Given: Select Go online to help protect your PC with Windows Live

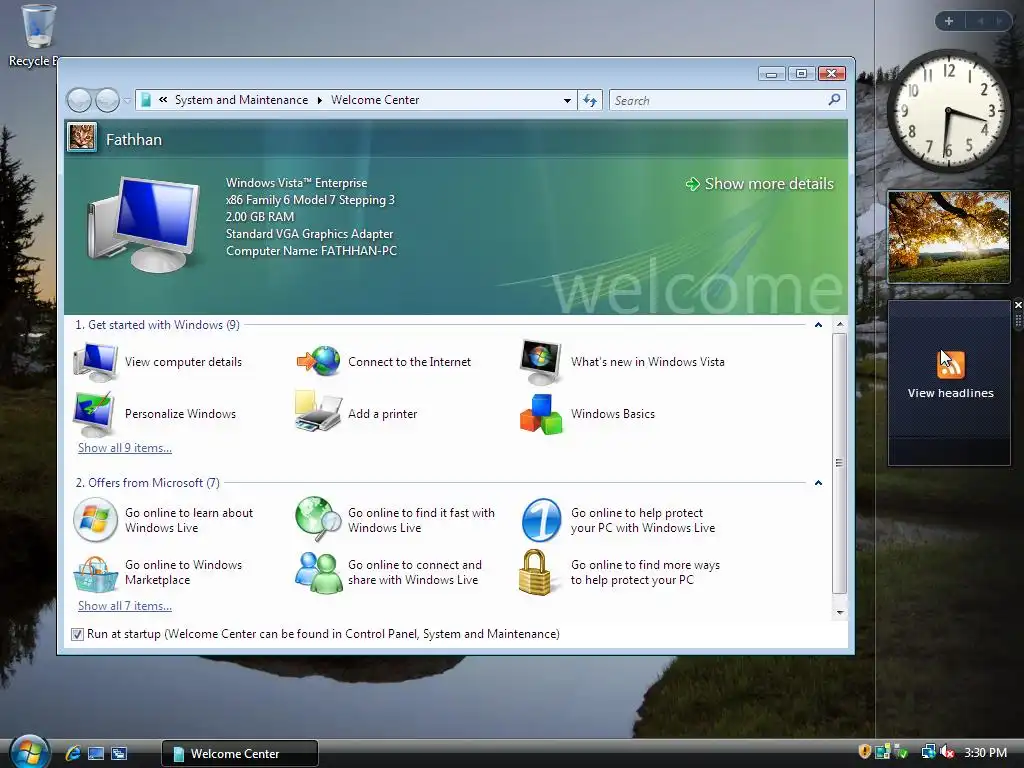Looking at the screenshot, I should point(618,520).
